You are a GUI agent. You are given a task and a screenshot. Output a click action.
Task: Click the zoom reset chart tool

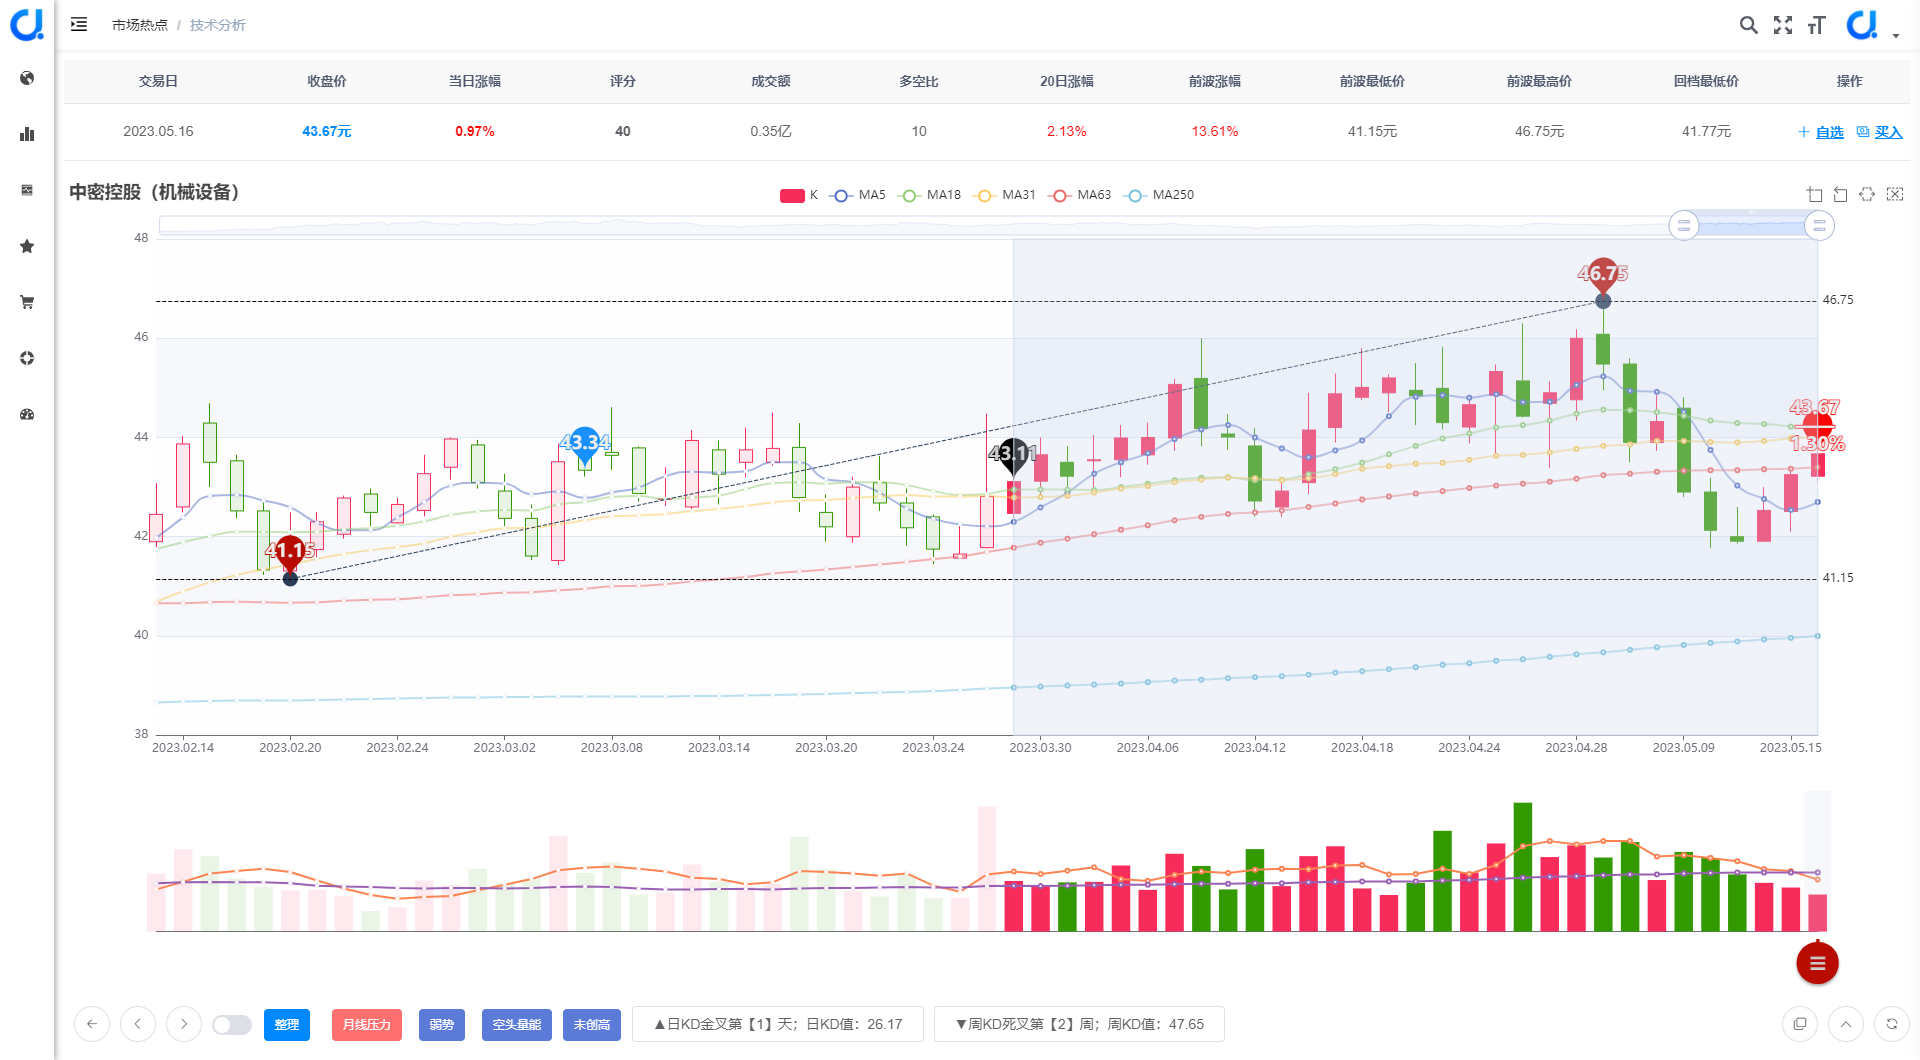tap(1841, 195)
